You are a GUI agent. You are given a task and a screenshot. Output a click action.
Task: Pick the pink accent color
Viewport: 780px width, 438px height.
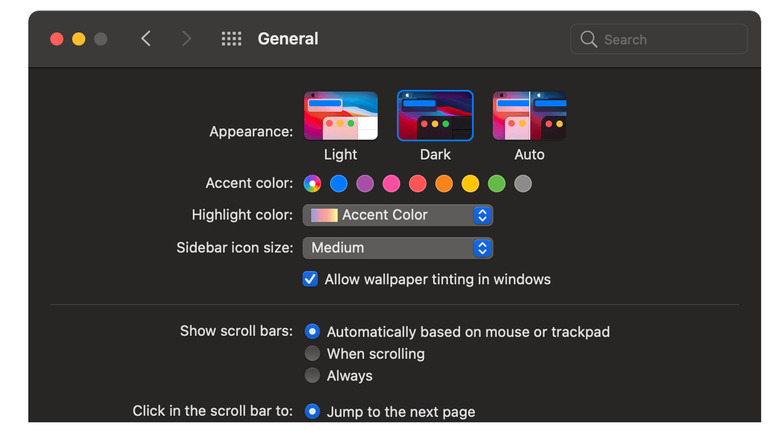pyautogui.click(x=391, y=184)
